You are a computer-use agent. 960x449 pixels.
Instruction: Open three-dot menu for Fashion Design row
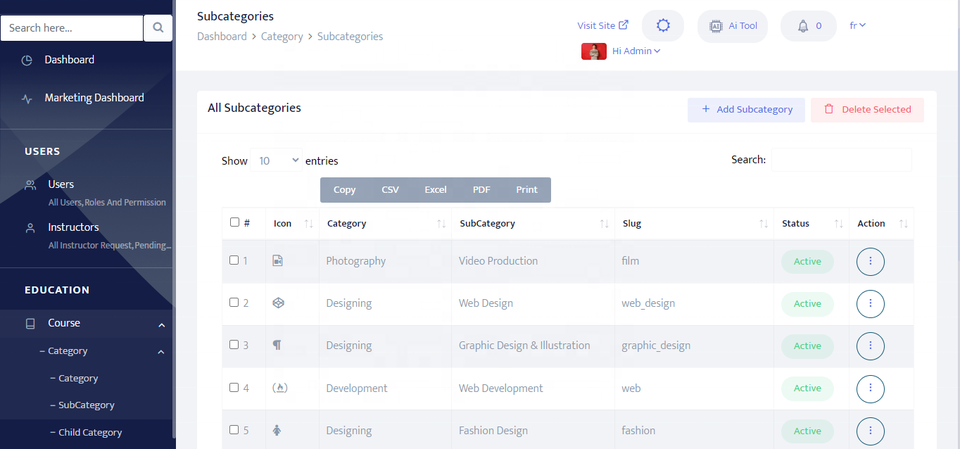[x=870, y=430]
